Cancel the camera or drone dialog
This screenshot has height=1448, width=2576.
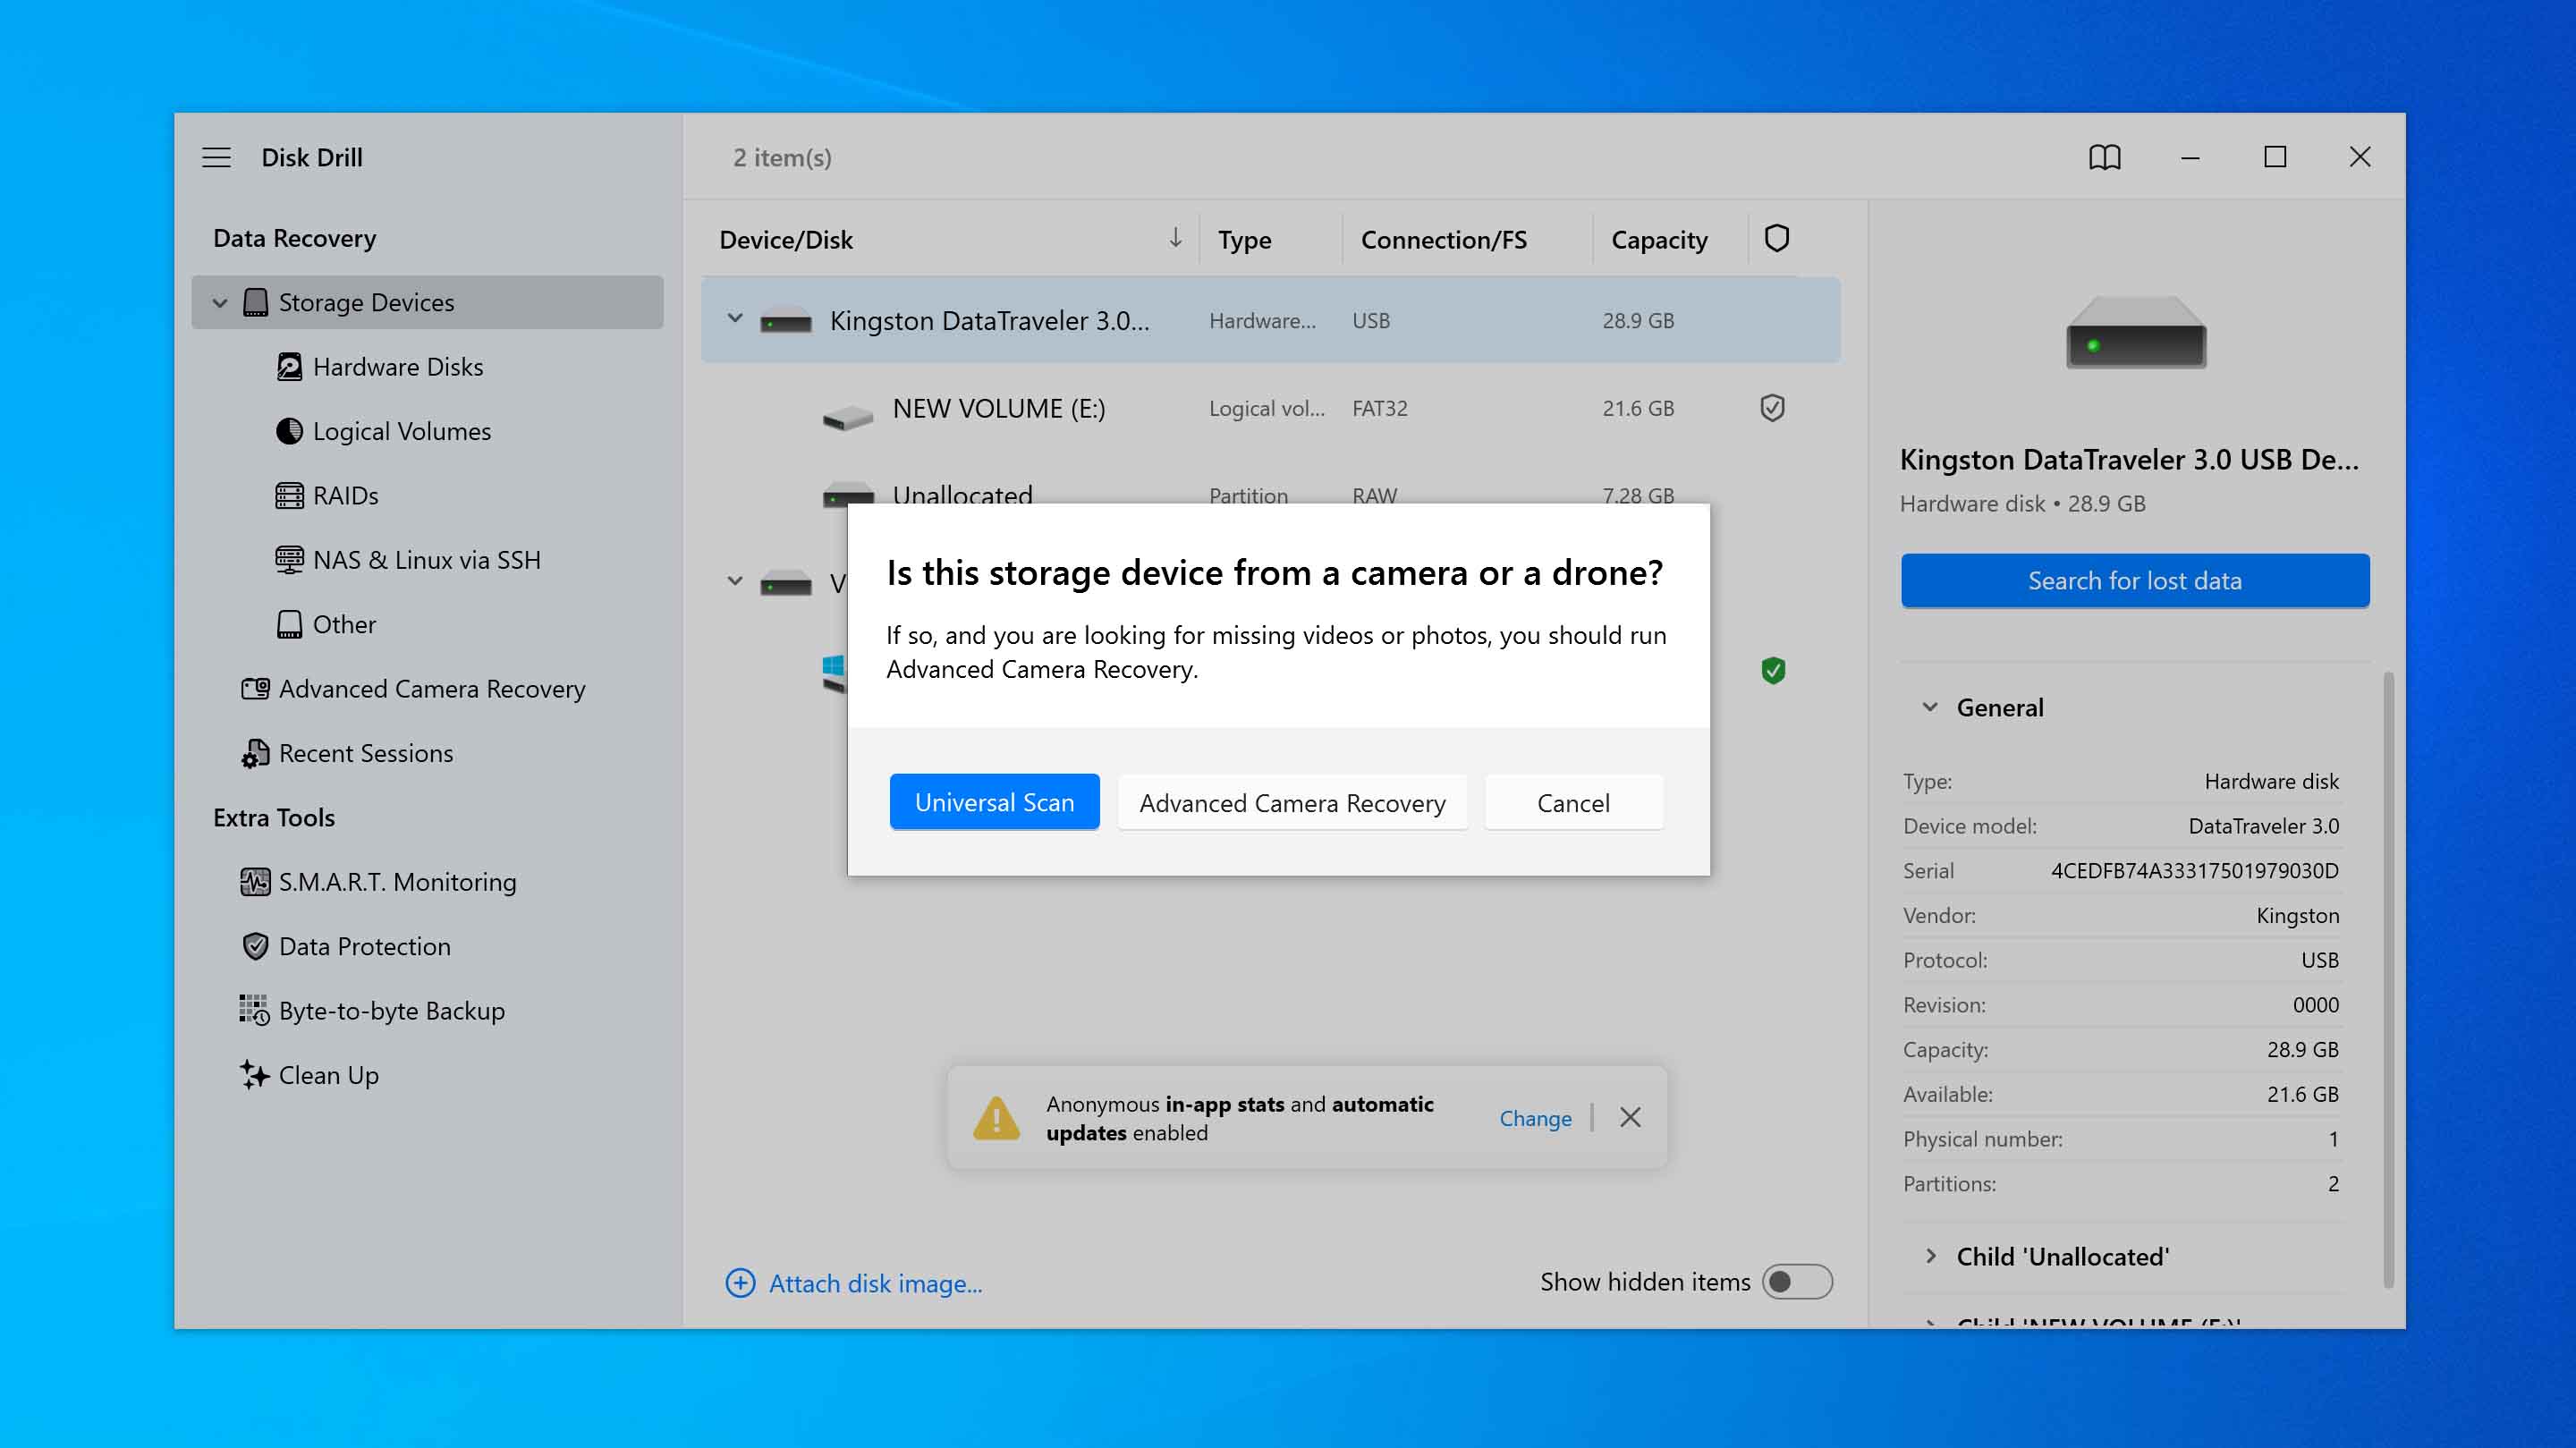pyautogui.click(x=1573, y=802)
